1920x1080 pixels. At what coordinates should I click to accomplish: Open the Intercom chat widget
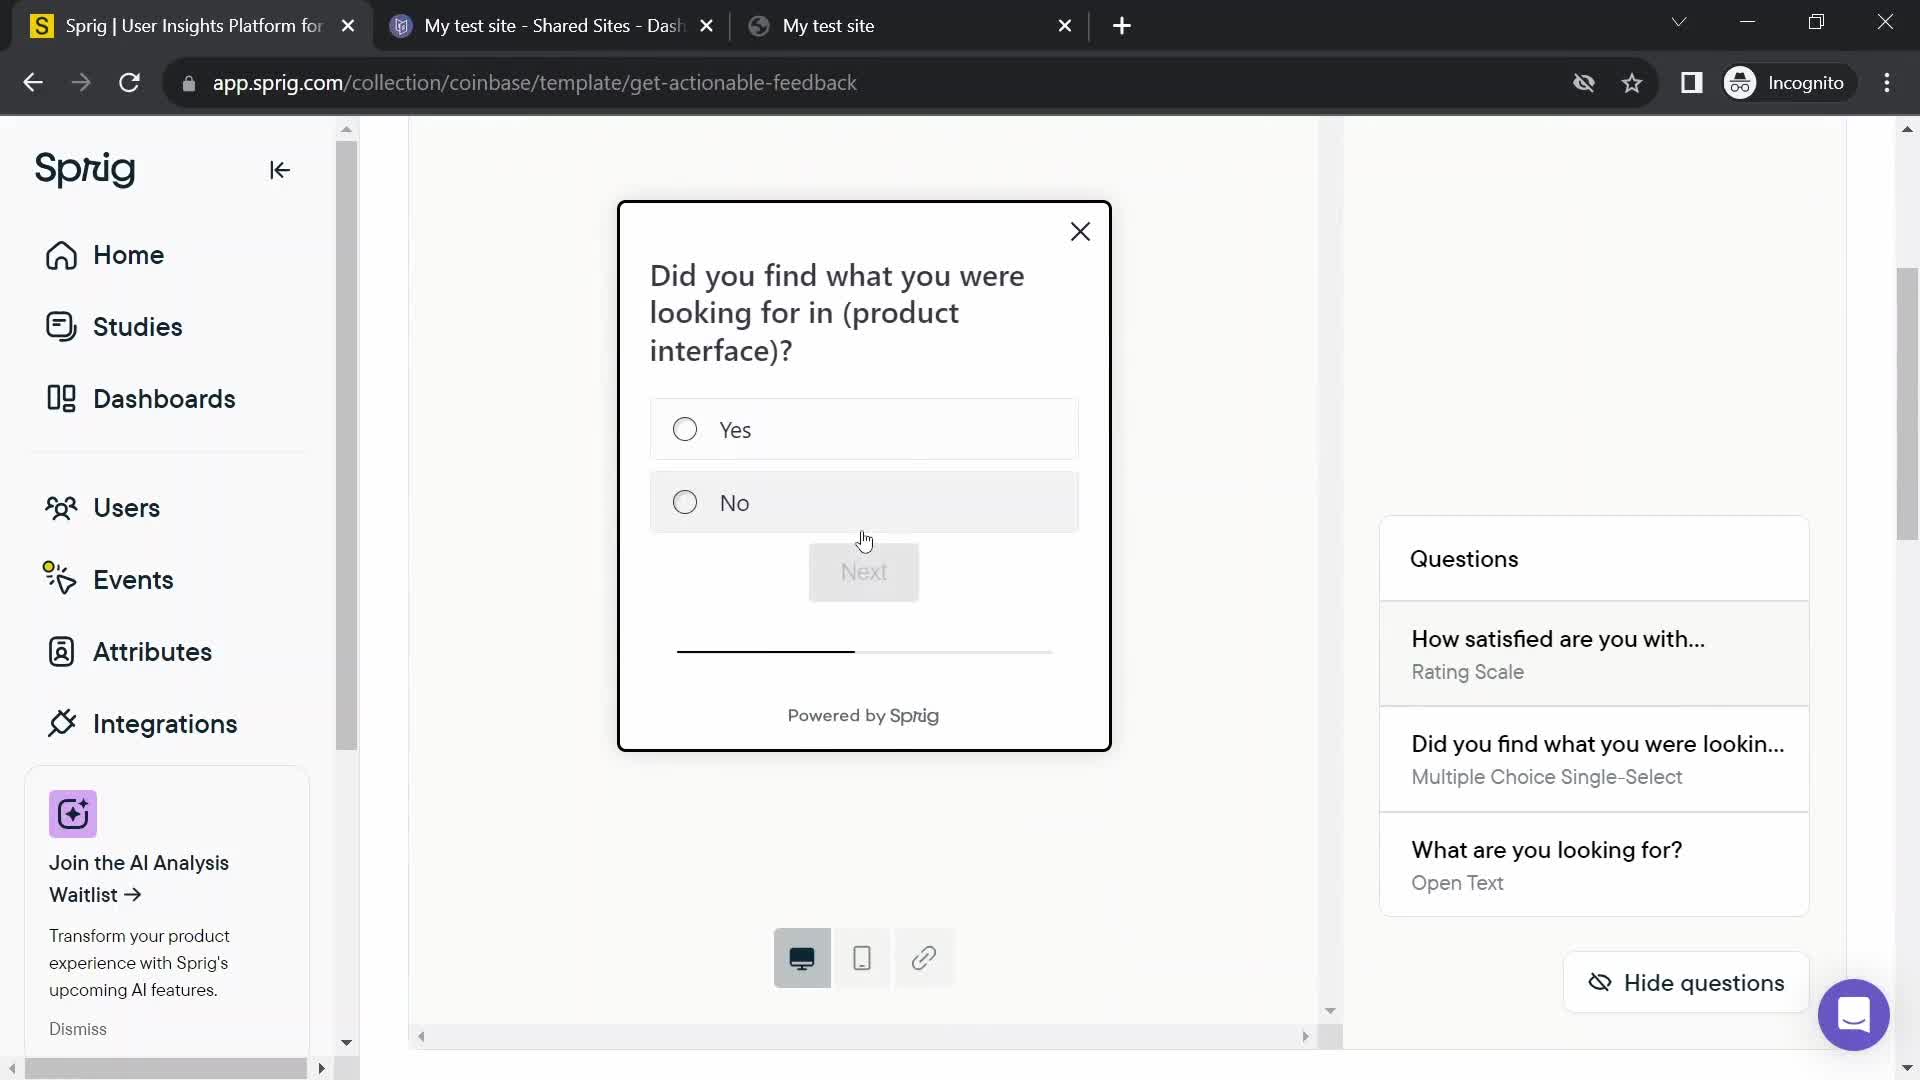(1854, 1015)
